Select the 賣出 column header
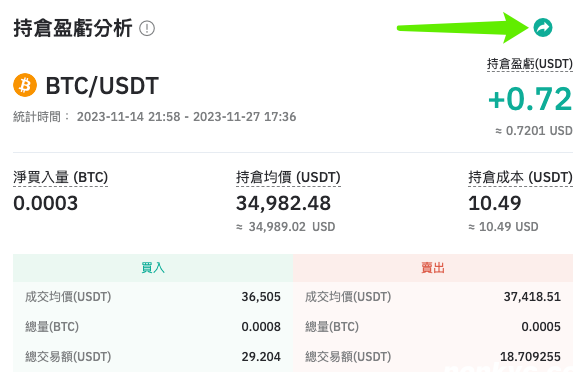The width and height of the screenshot is (587, 388). click(433, 268)
